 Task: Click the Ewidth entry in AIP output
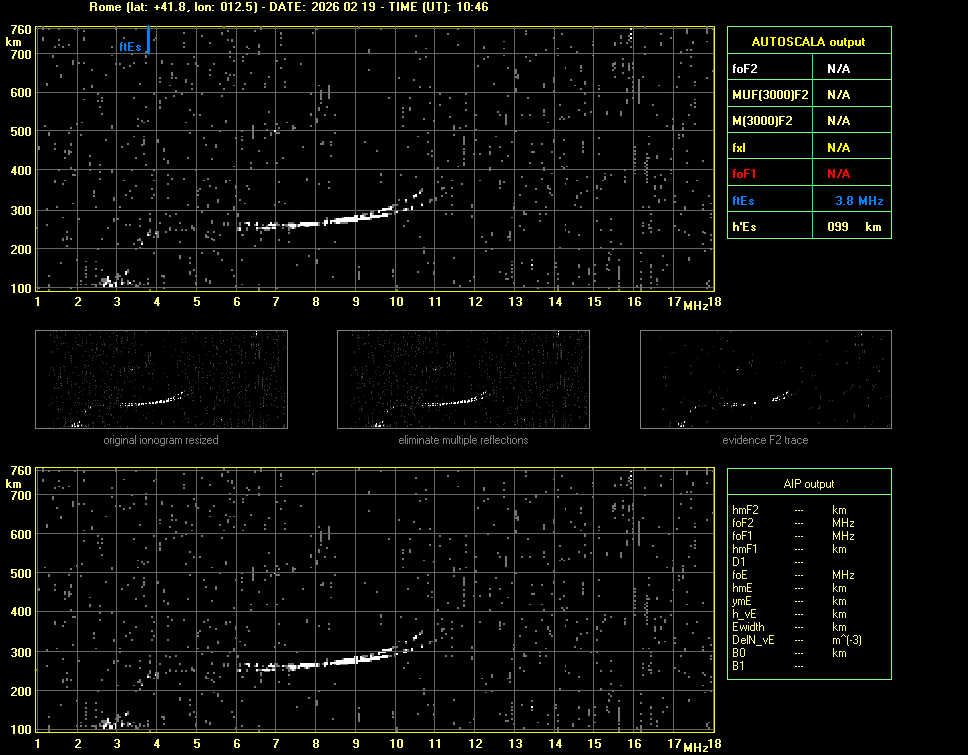(x=748, y=627)
